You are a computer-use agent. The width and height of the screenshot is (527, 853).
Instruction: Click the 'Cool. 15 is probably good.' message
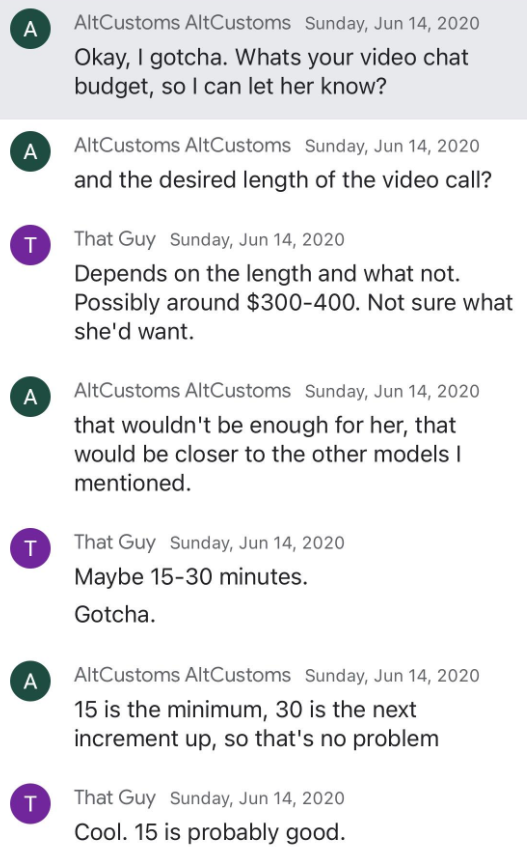click(210, 832)
